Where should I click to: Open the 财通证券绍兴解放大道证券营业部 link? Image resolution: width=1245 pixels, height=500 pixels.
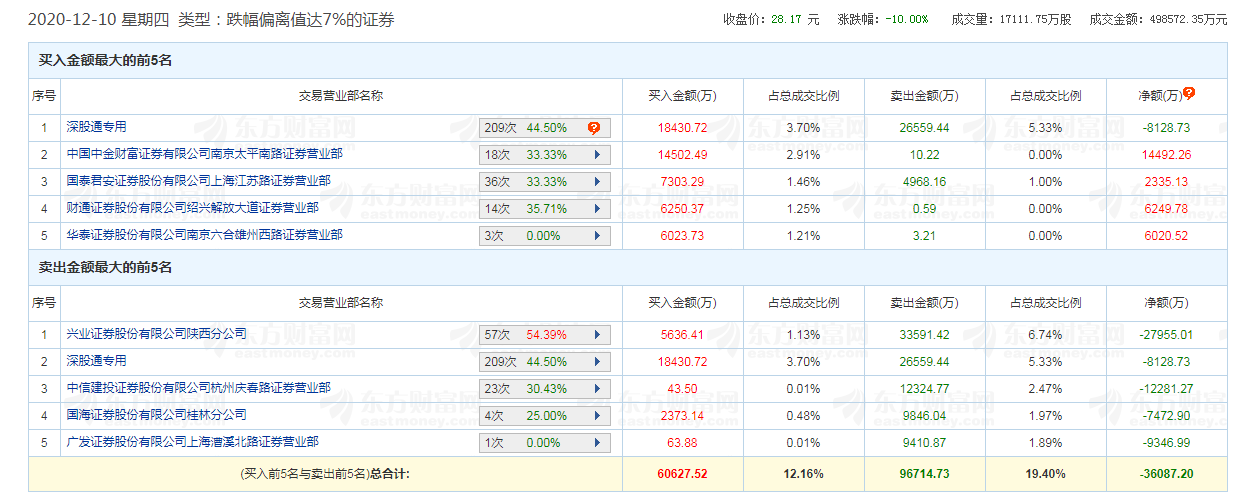click(192, 208)
